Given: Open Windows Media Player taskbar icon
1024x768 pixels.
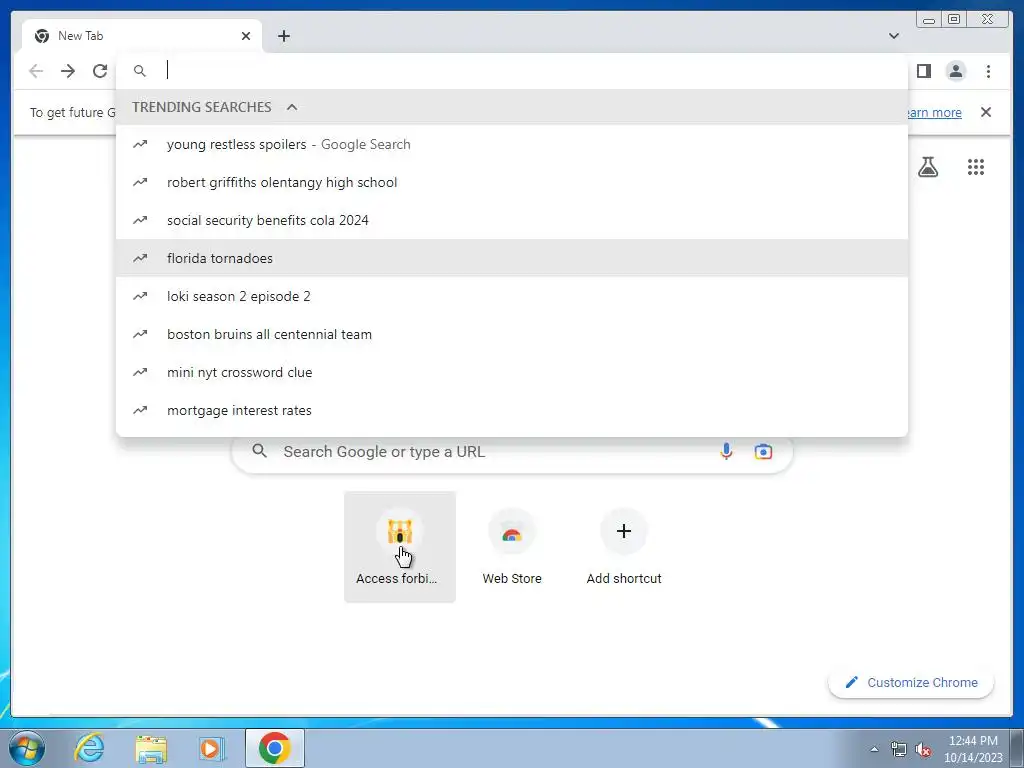Looking at the screenshot, I should pyautogui.click(x=210, y=748).
